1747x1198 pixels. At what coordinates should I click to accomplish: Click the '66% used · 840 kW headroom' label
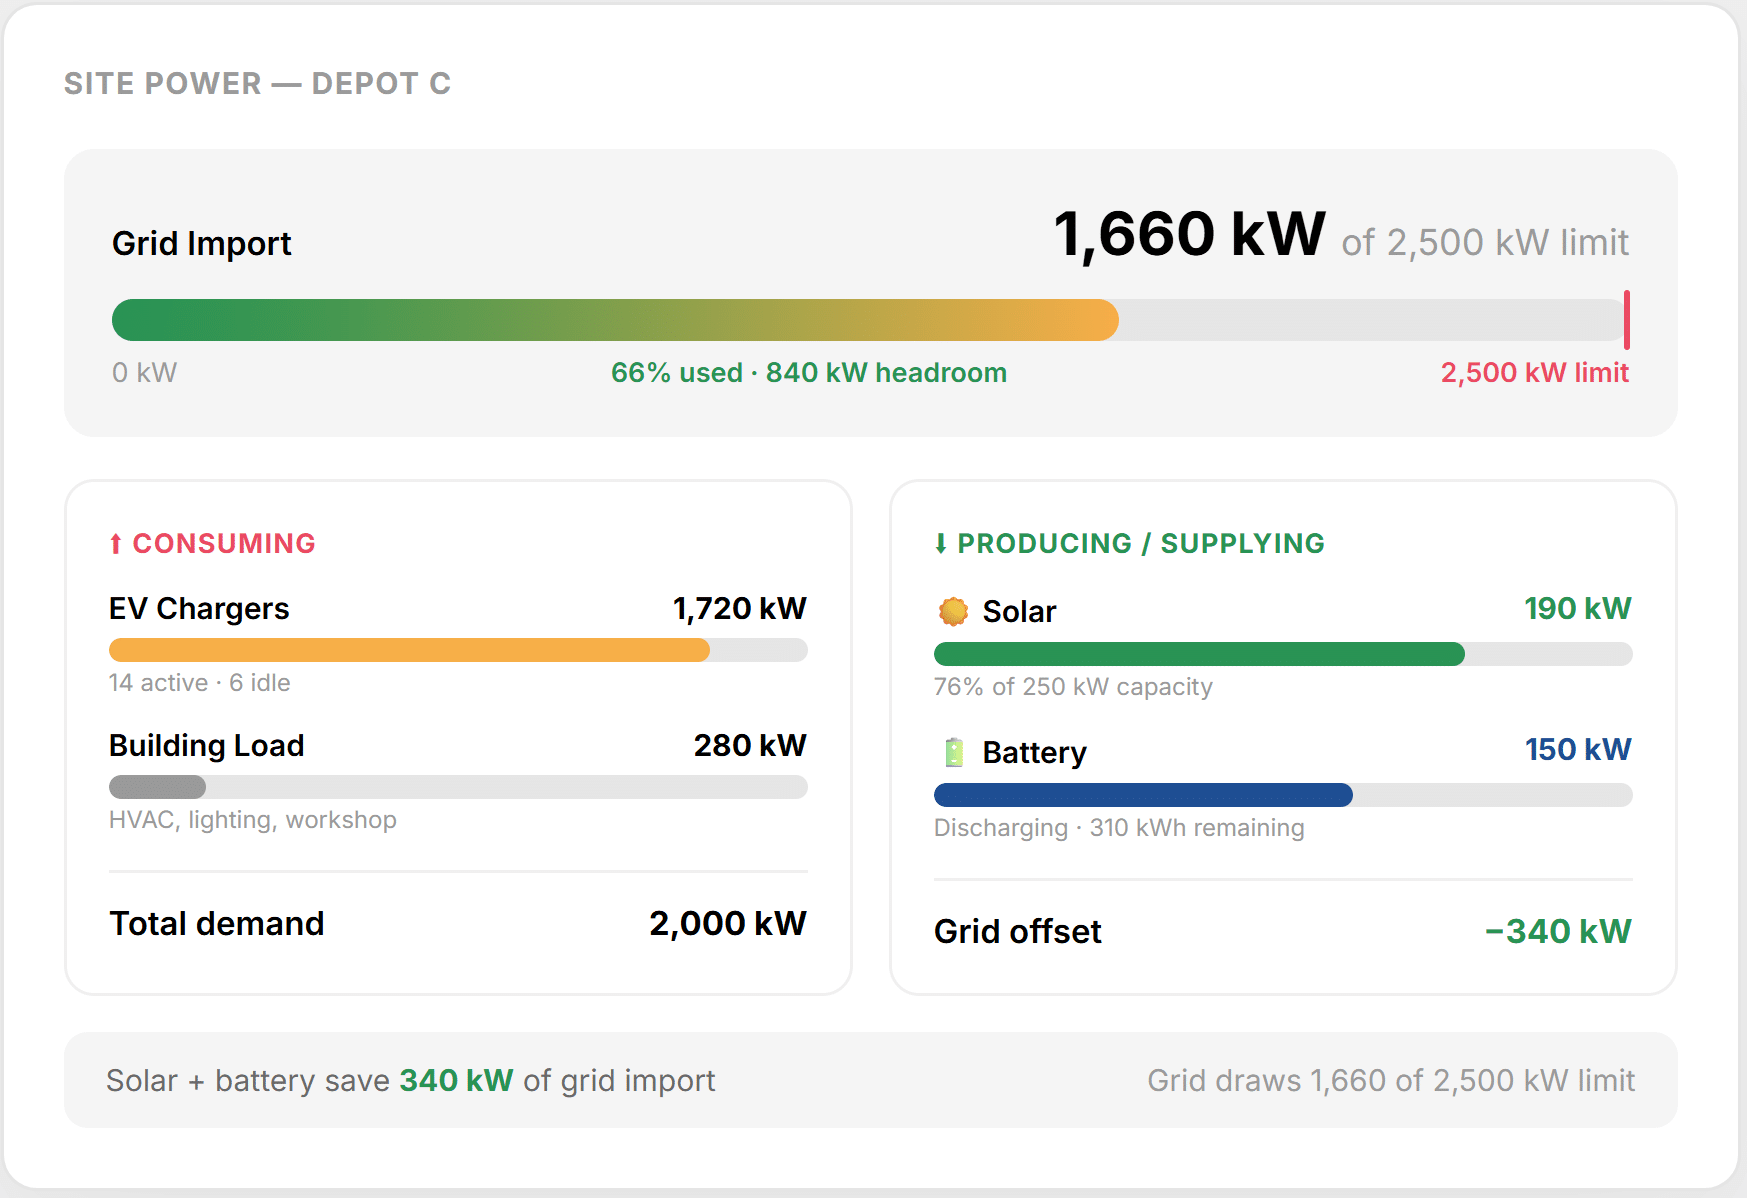pos(808,373)
